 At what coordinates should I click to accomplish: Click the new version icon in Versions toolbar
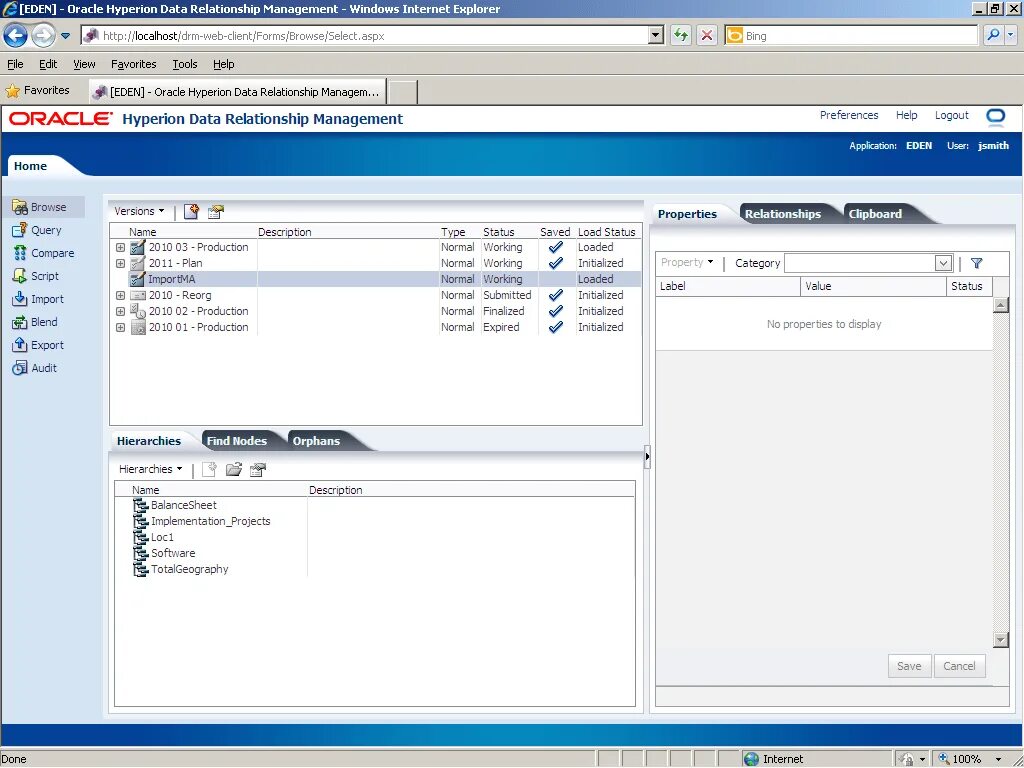(x=191, y=212)
